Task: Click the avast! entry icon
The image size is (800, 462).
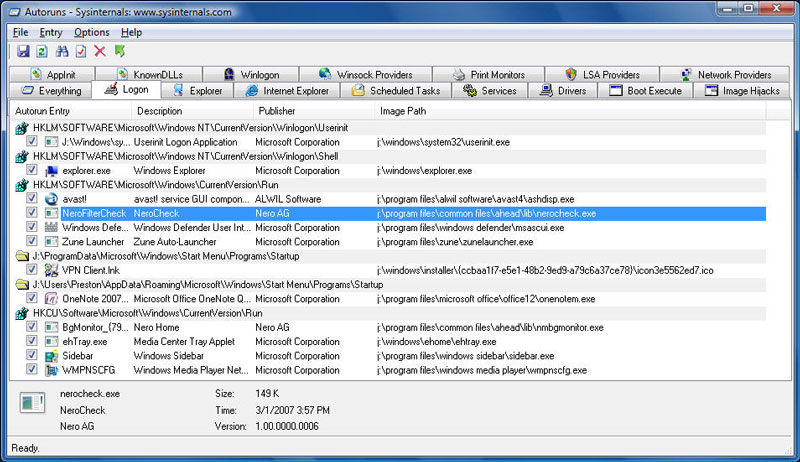Action: click(x=51, y=199)
